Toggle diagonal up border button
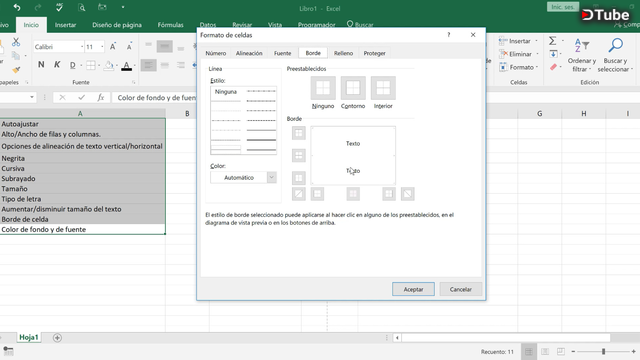Image resolution: width=640 pixels, height=360 pixels. pos(299,194)
